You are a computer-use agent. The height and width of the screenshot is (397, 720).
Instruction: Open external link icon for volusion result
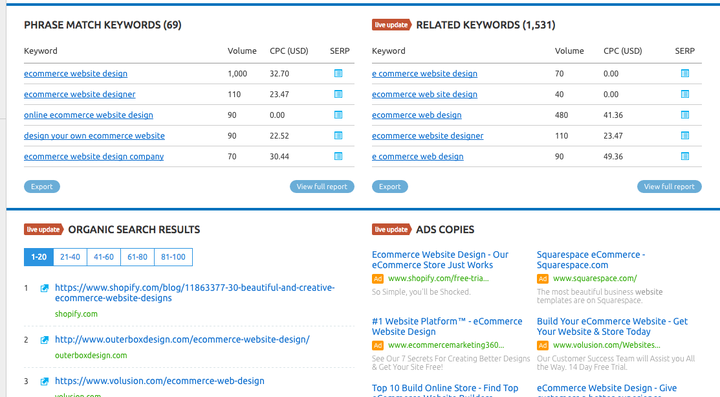[x=44, y=381]
